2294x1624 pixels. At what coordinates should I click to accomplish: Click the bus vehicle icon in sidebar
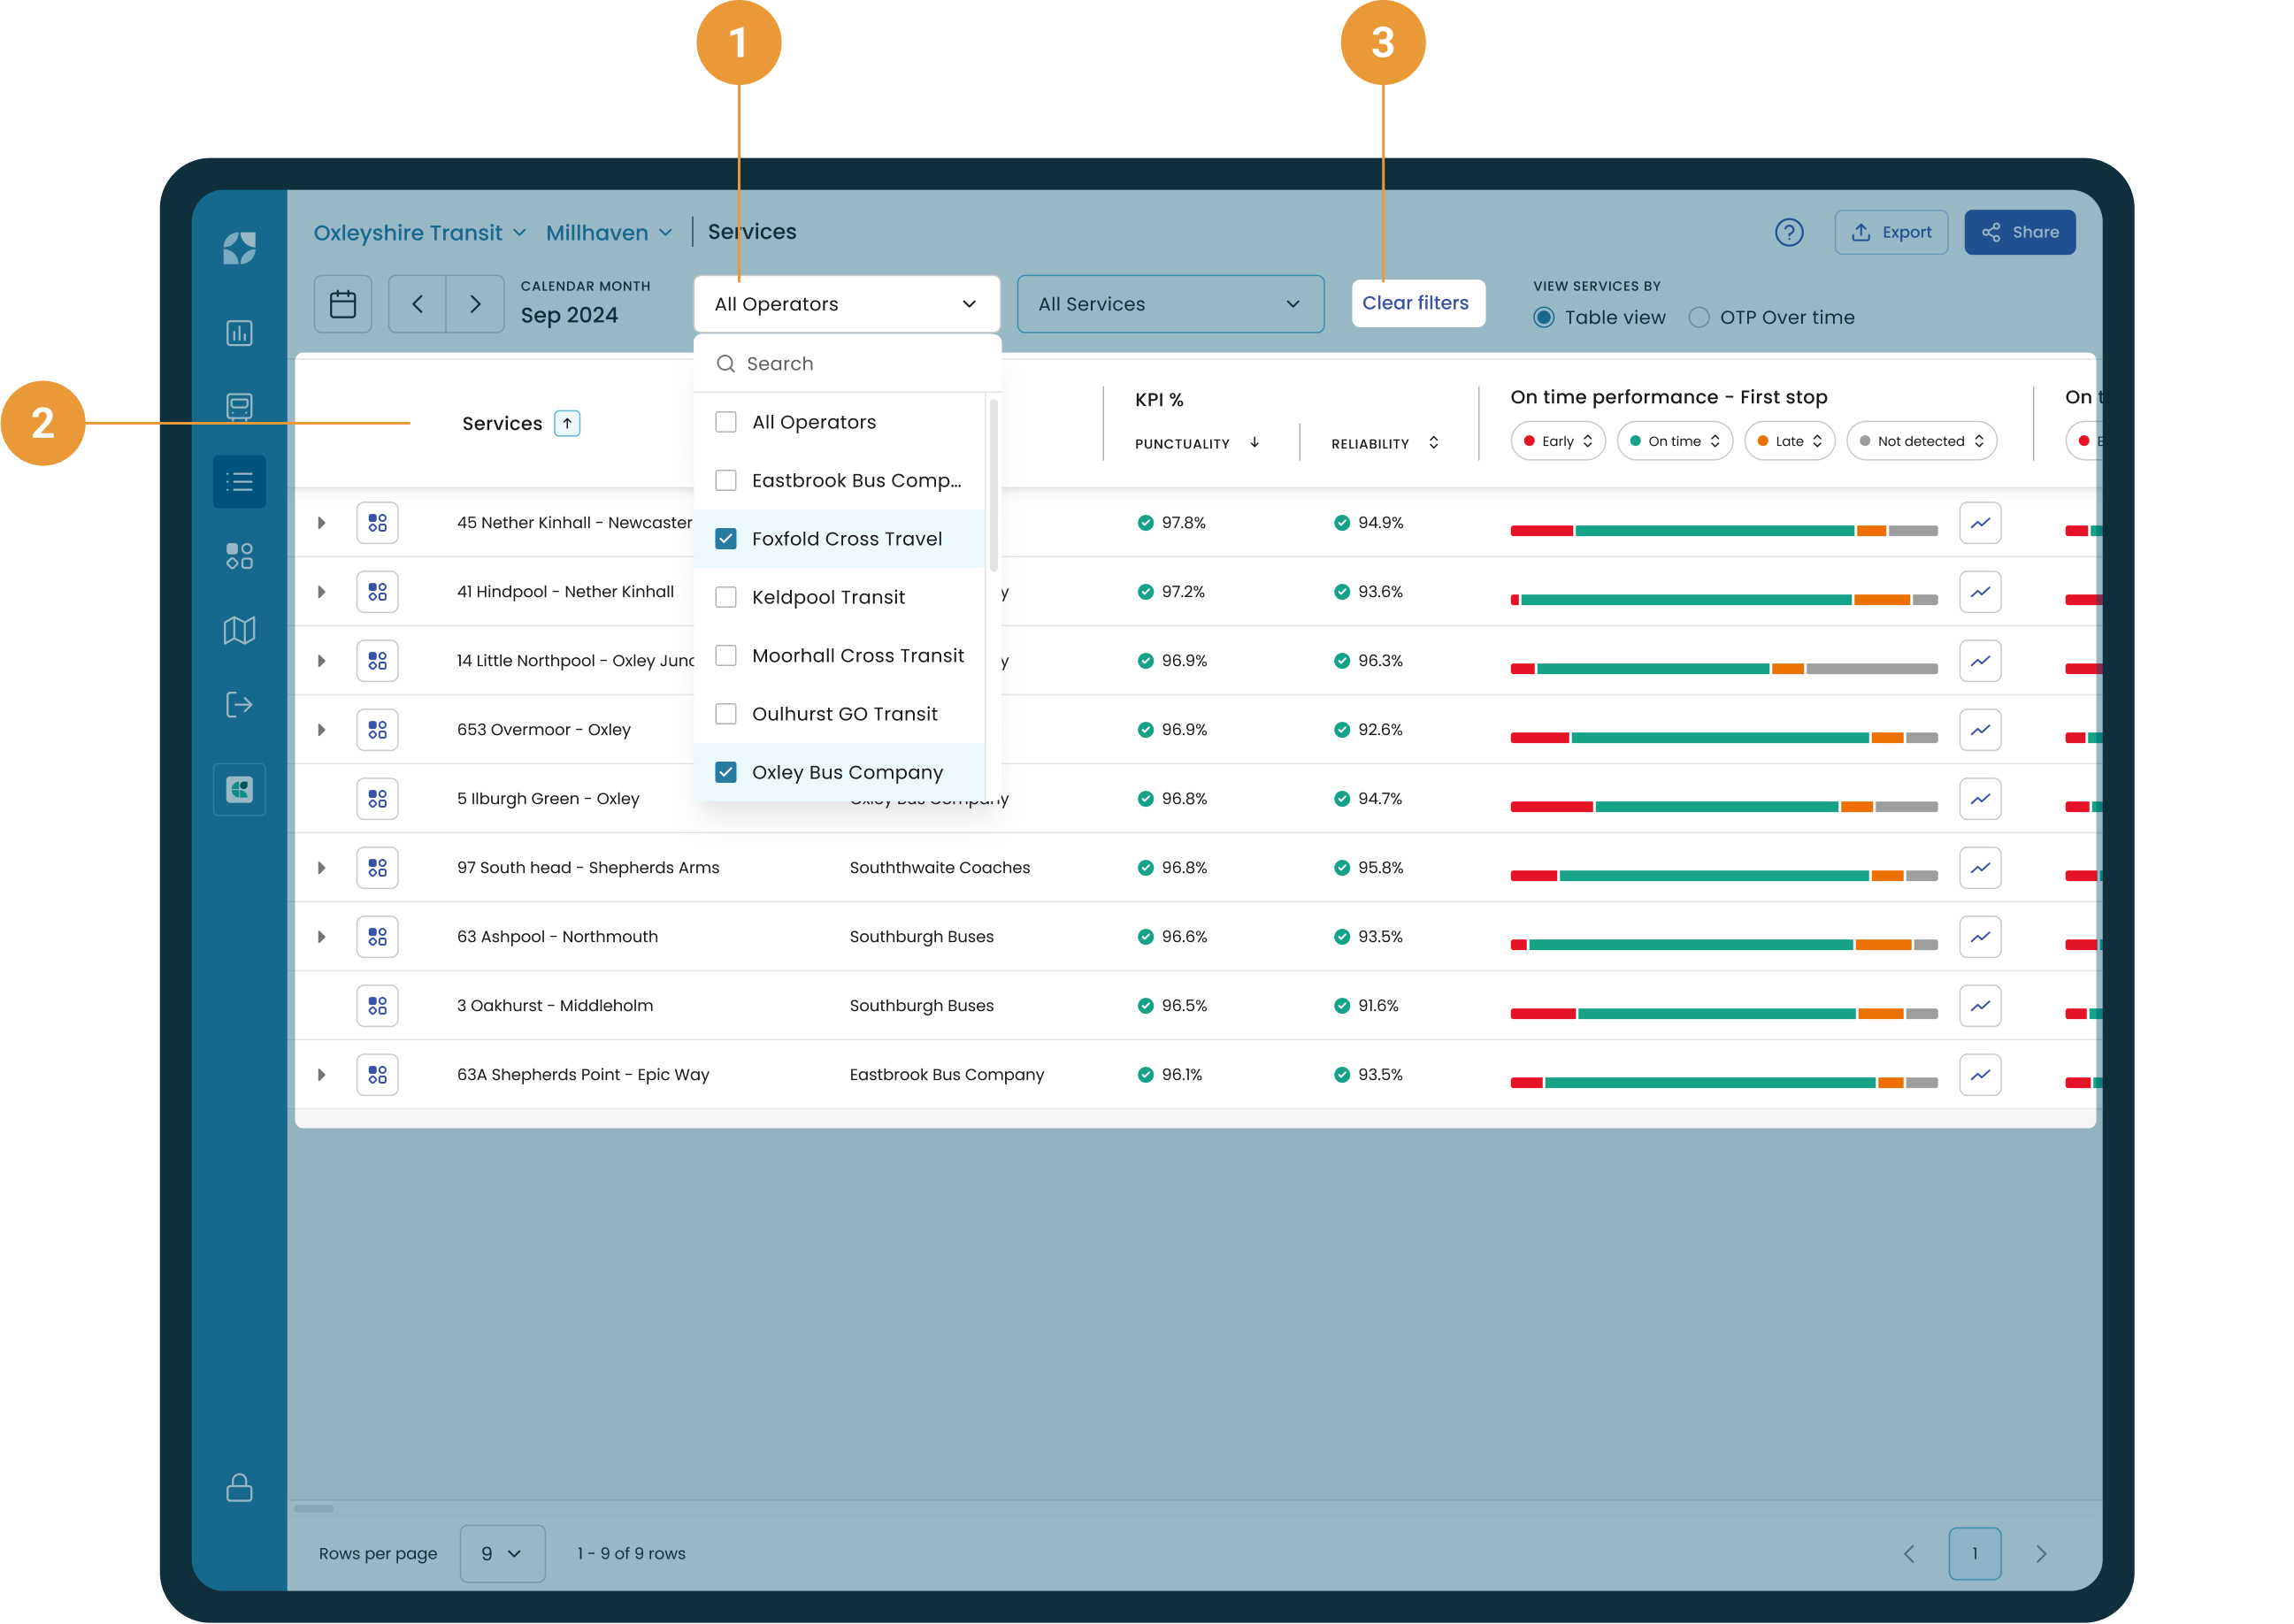point(239,407)
